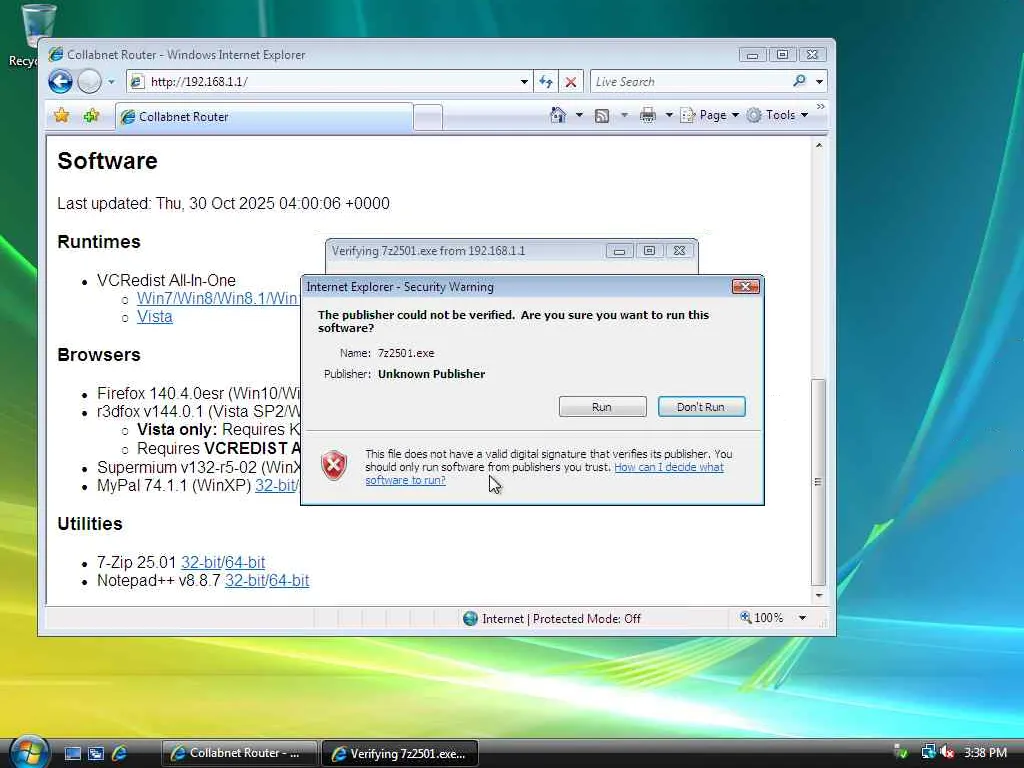Expand the address bar URL history dropdown
Screen dimensions: 1024x768
(524, 82)
